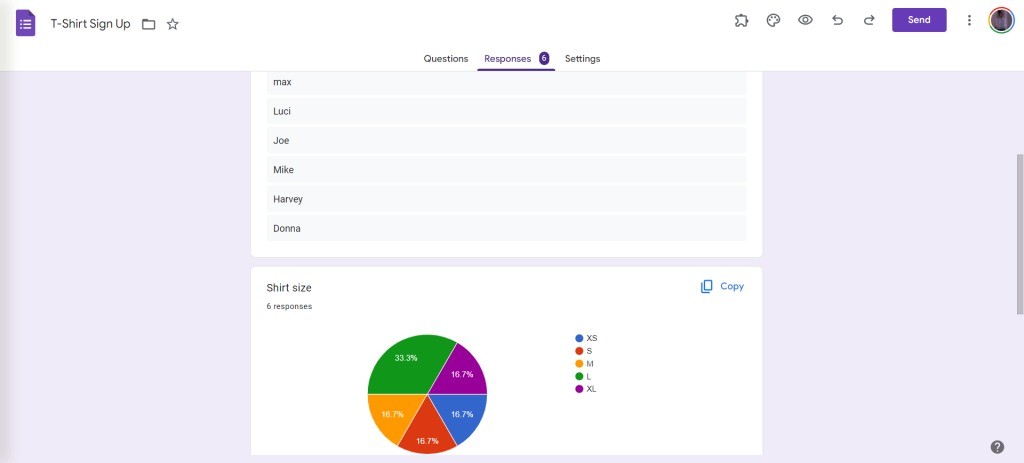
Task: Select the Responses tab
Action: point(516,59)
